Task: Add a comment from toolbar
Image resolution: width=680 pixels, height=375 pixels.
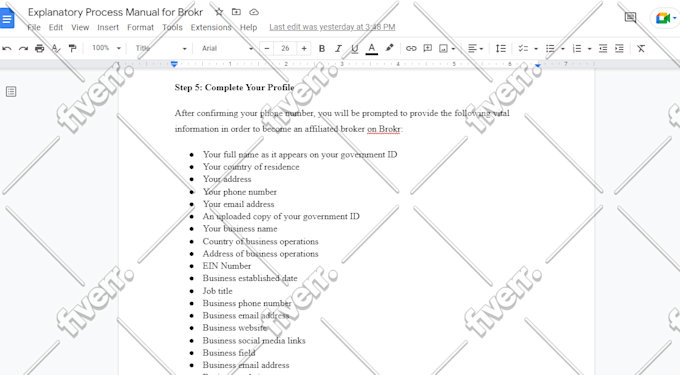Action: (x=428, y=48)
